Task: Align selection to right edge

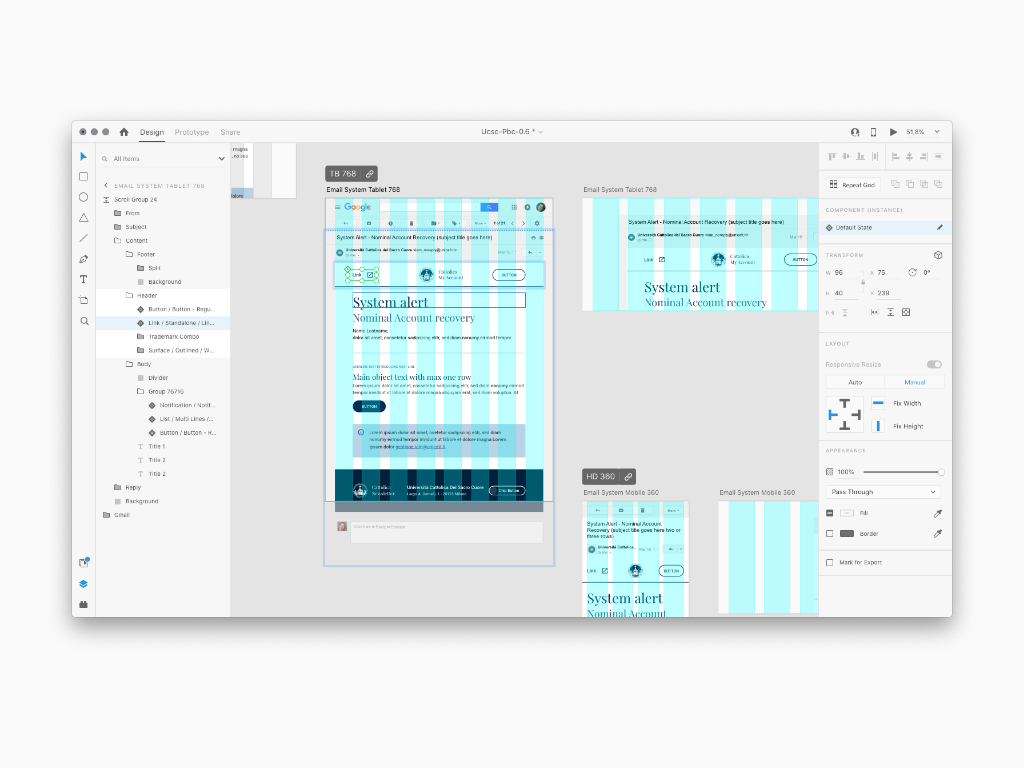Action: click(x=923, y=157)
